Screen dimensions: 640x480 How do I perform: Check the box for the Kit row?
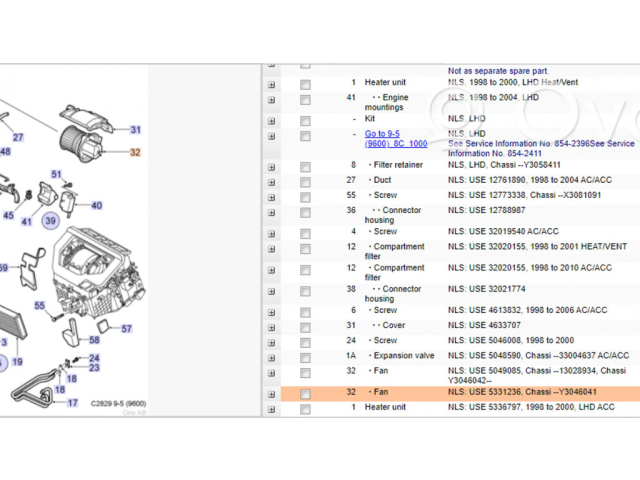click(305, 119)
